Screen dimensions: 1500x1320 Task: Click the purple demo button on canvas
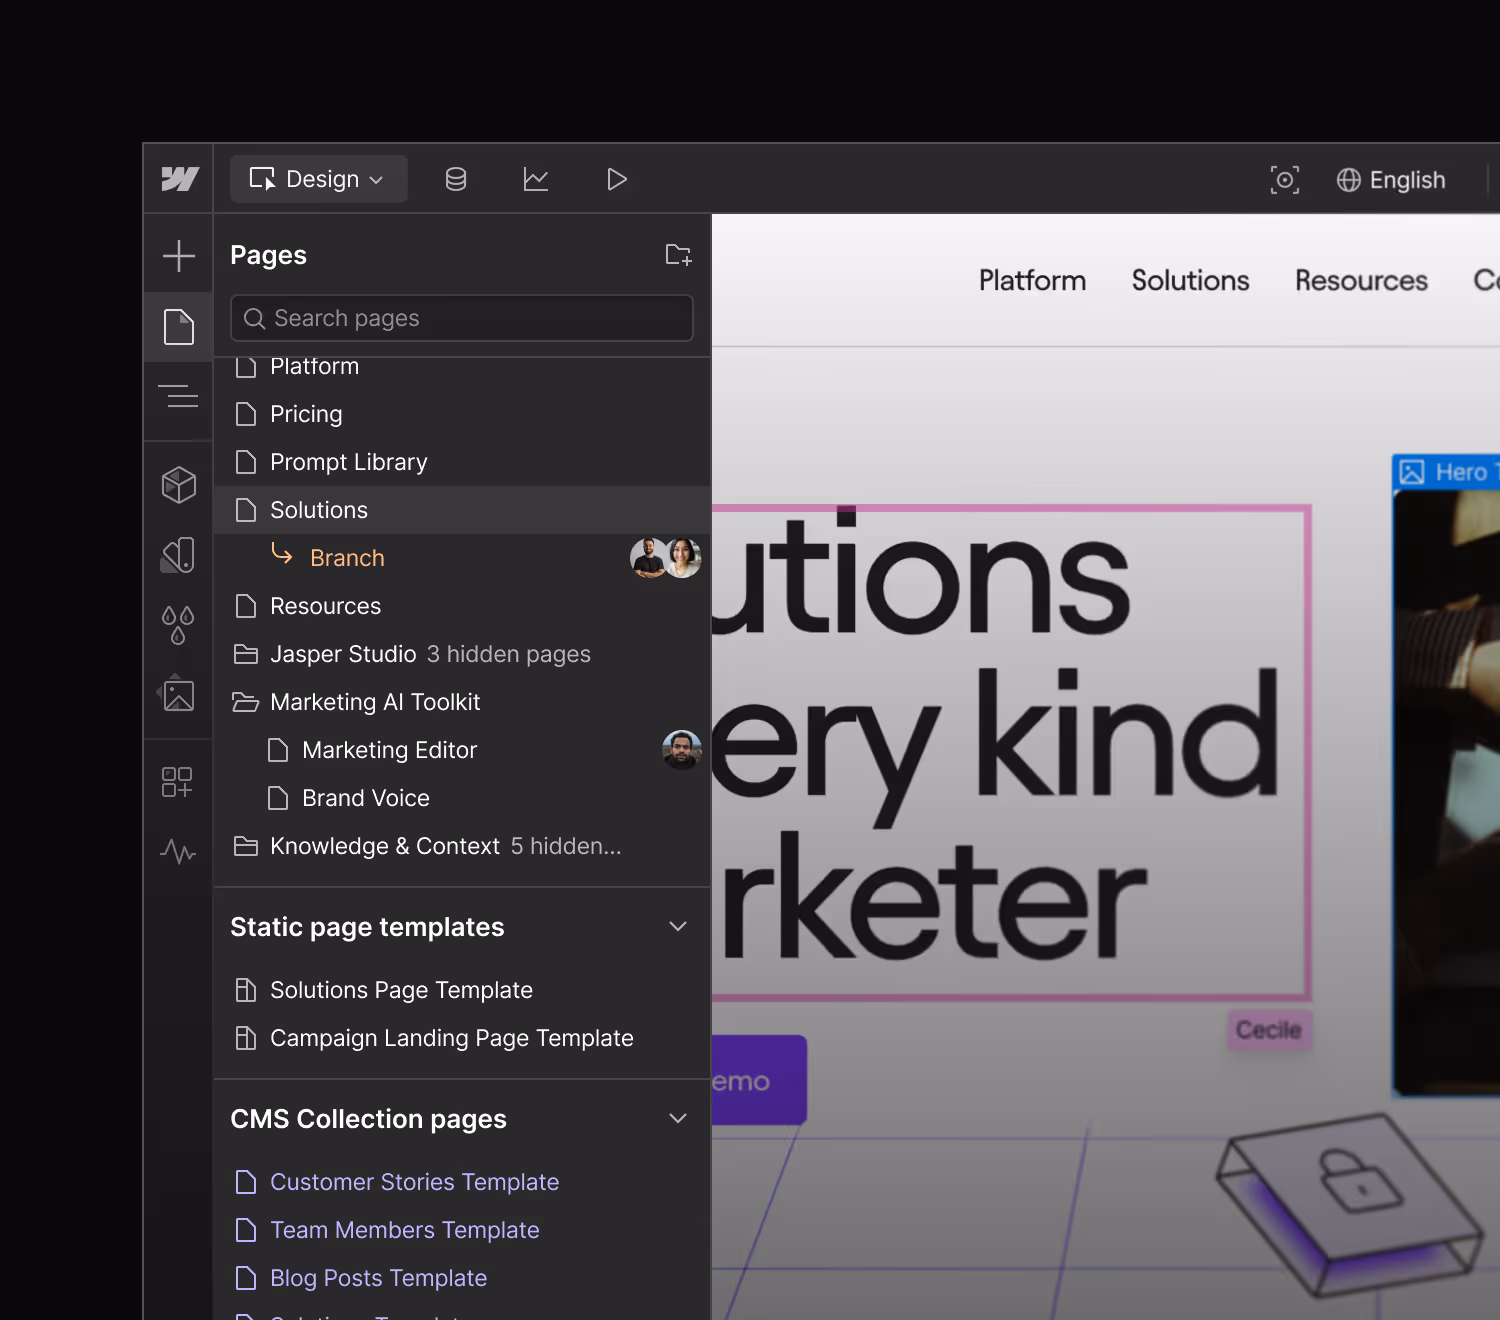tap(759, 1080)
